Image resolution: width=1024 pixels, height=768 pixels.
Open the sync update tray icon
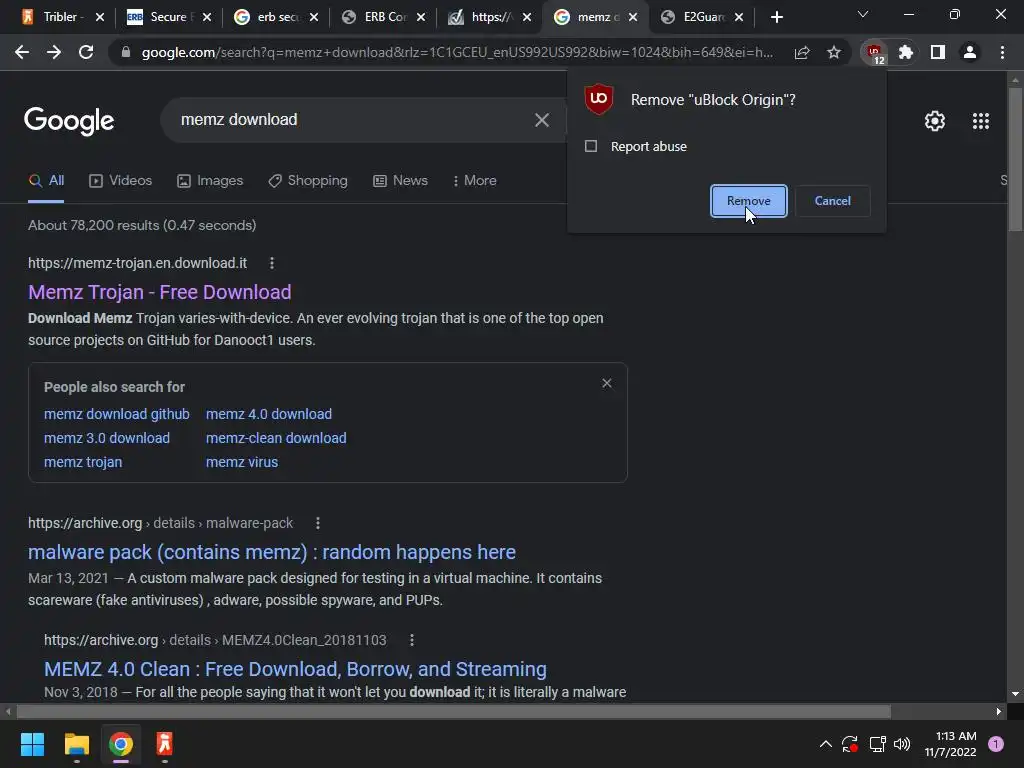[850, 744]
